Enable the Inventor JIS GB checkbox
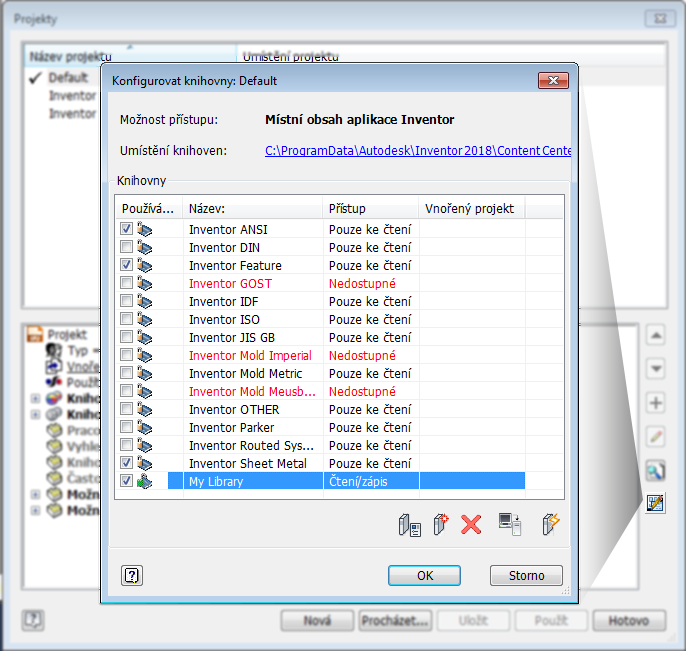The image size is (686, 651). coord(126,336)
